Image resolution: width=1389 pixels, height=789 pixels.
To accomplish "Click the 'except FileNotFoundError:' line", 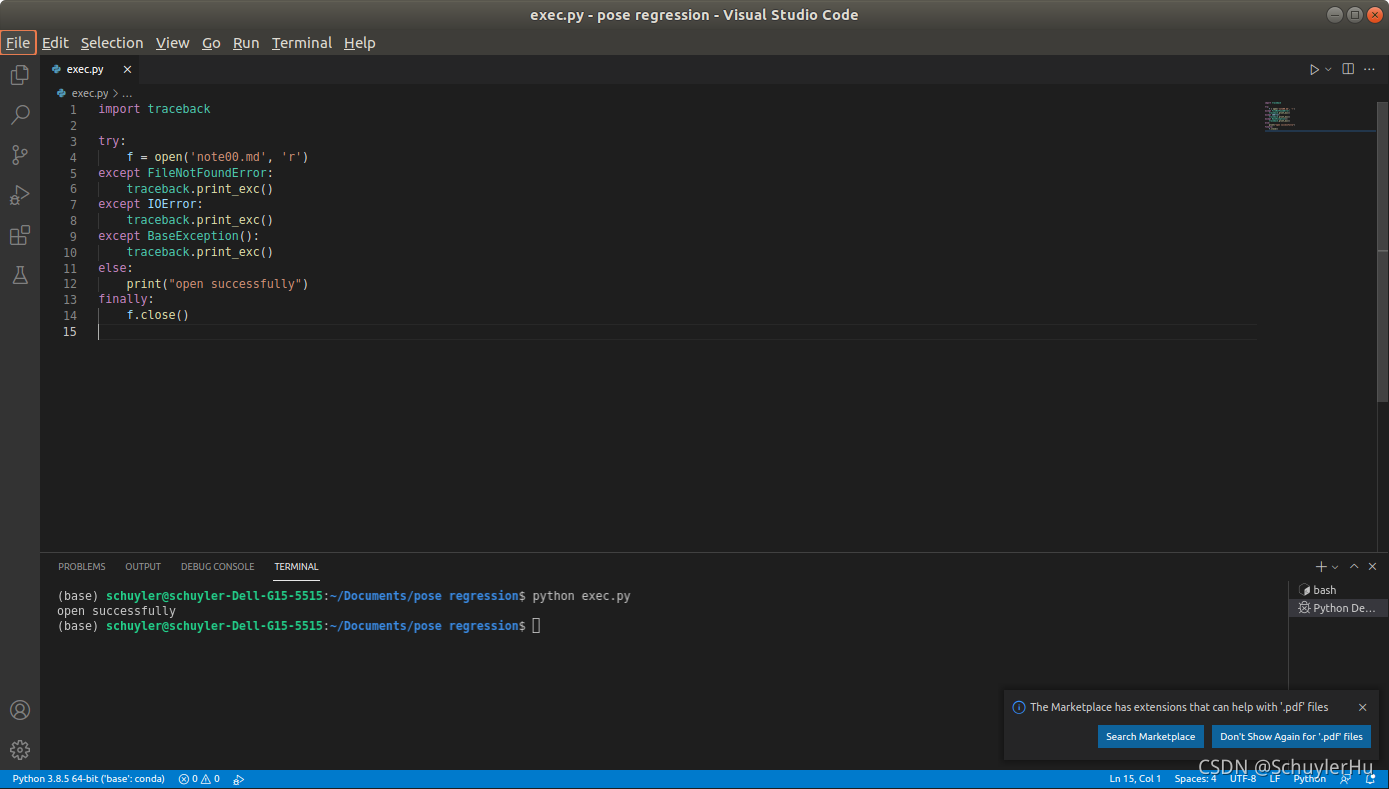I will (x=186, y=173).
